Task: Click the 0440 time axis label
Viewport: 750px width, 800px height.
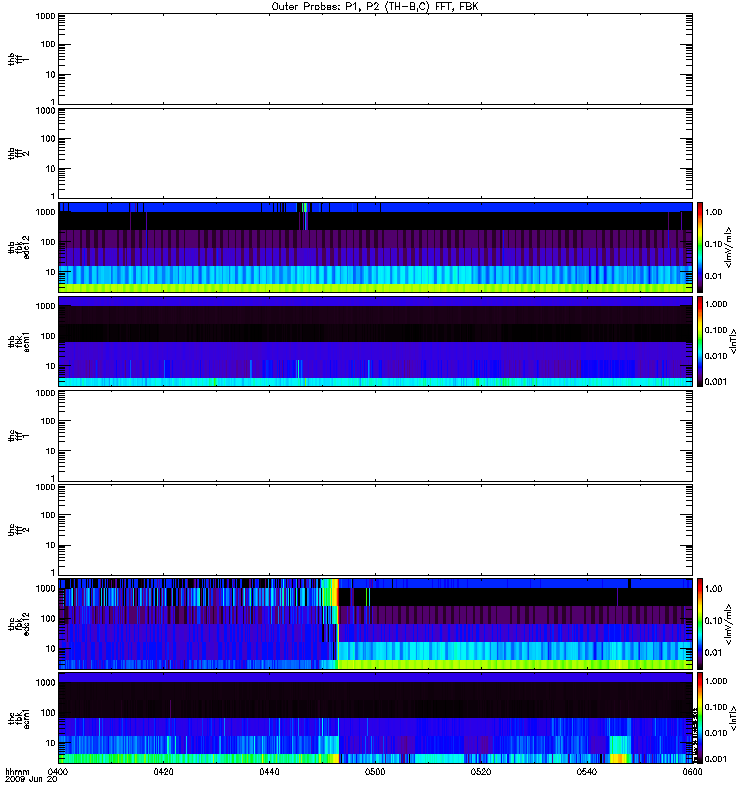Action: click(x=269, y=771)
